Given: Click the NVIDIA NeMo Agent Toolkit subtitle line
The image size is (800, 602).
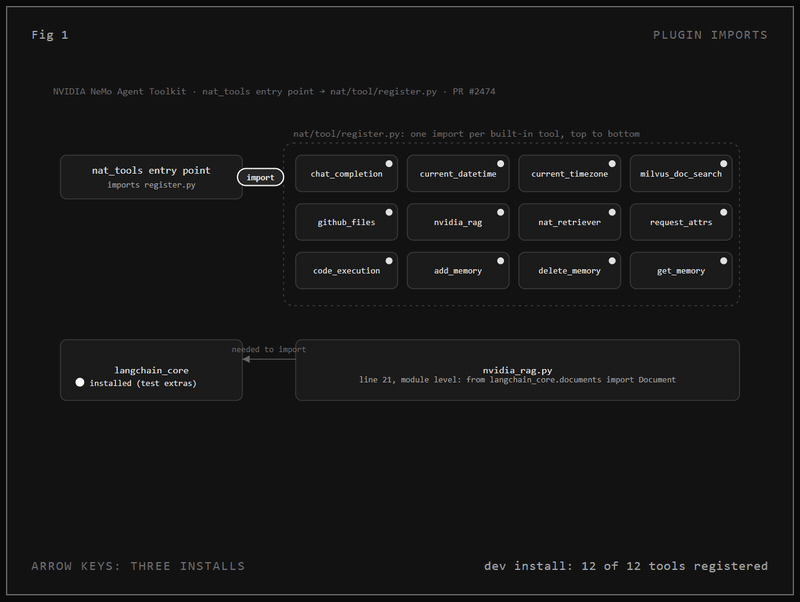Looking at the screenshot, I should [x=274, y=91].
